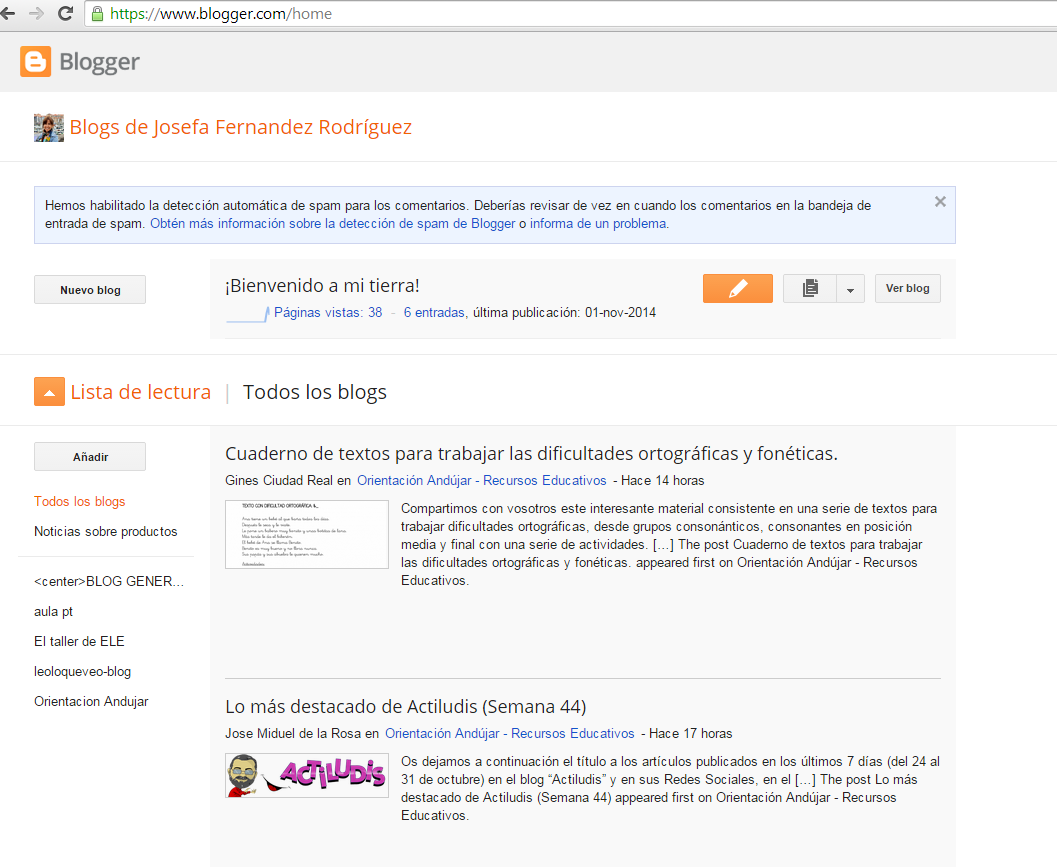Screen dimensions: 1057x867
Task: Click the page views stats graph
Action: (x=247, y=314)
